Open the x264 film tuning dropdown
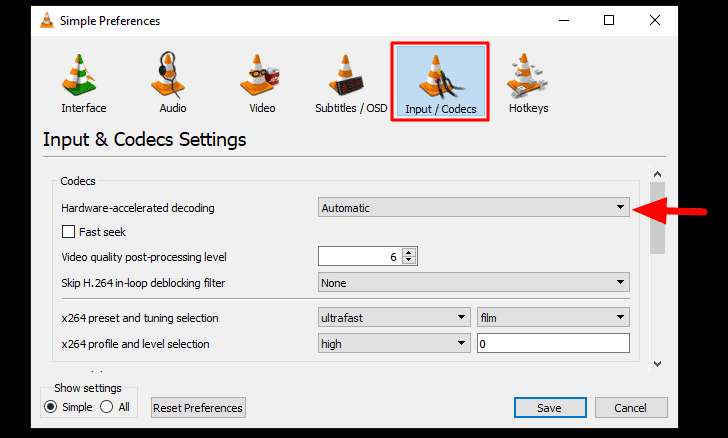The width and height of the screenshot is (728, 438). coord(553,317)
